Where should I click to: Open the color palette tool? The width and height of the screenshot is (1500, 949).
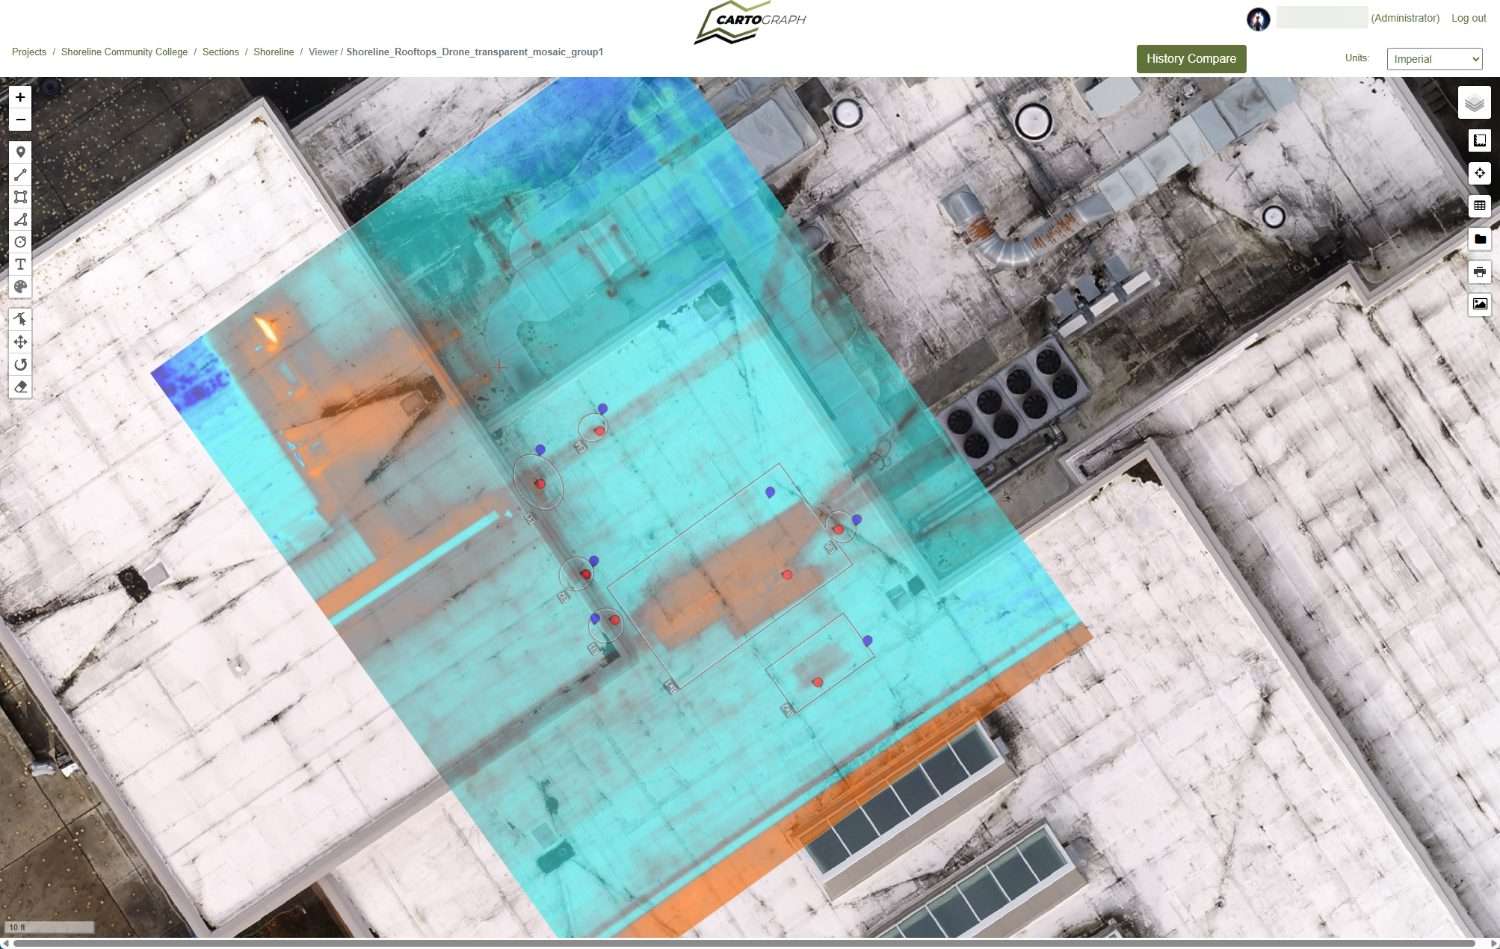20,287
